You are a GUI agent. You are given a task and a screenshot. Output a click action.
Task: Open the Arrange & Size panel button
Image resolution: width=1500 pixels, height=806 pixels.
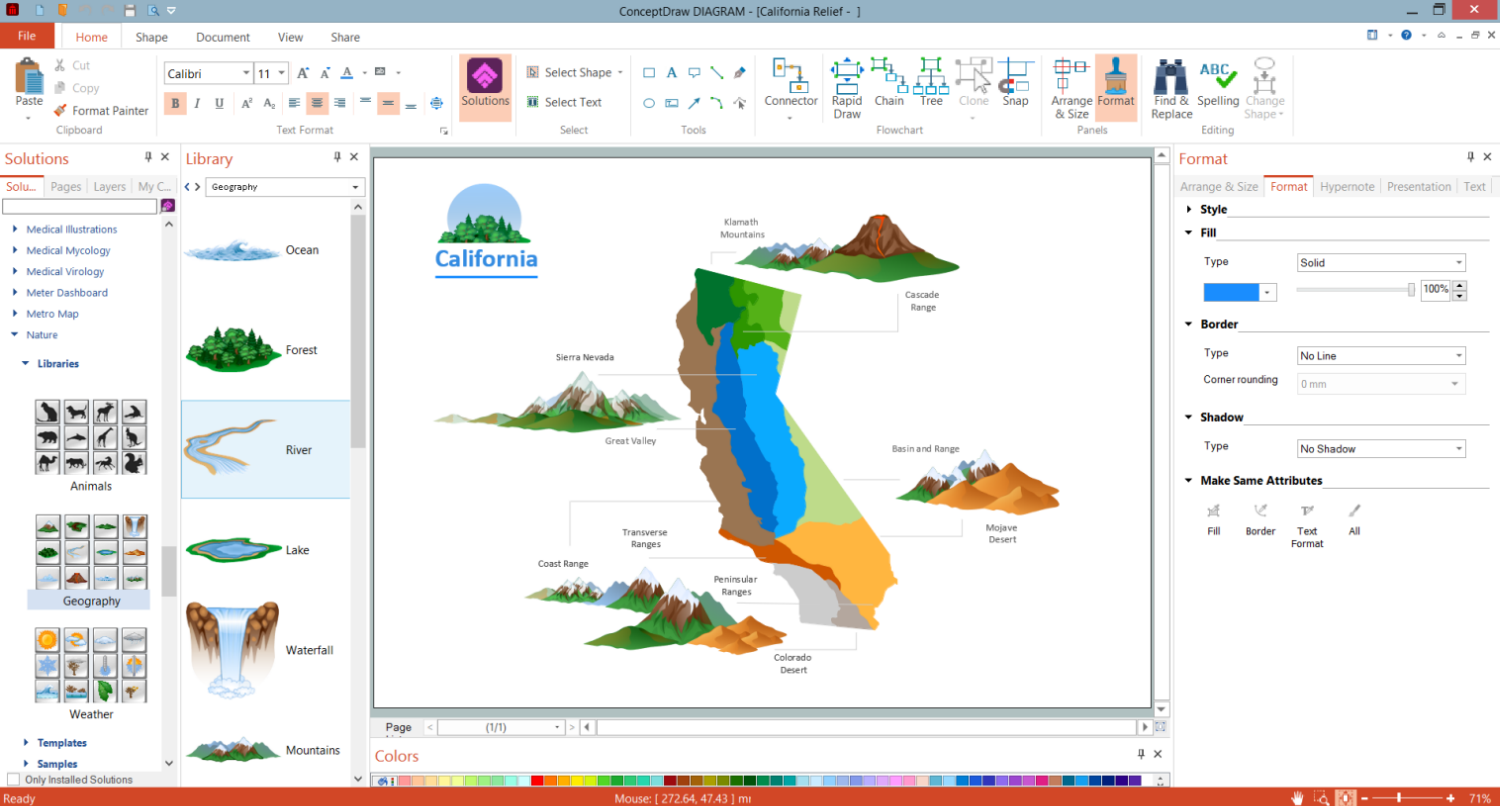click(x=1071, y=88)
